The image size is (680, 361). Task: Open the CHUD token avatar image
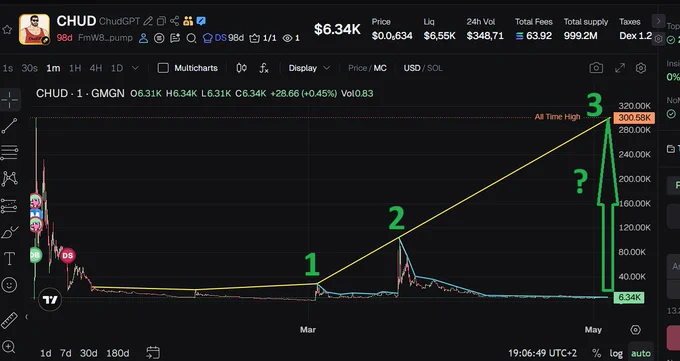[x=34, y=30]
